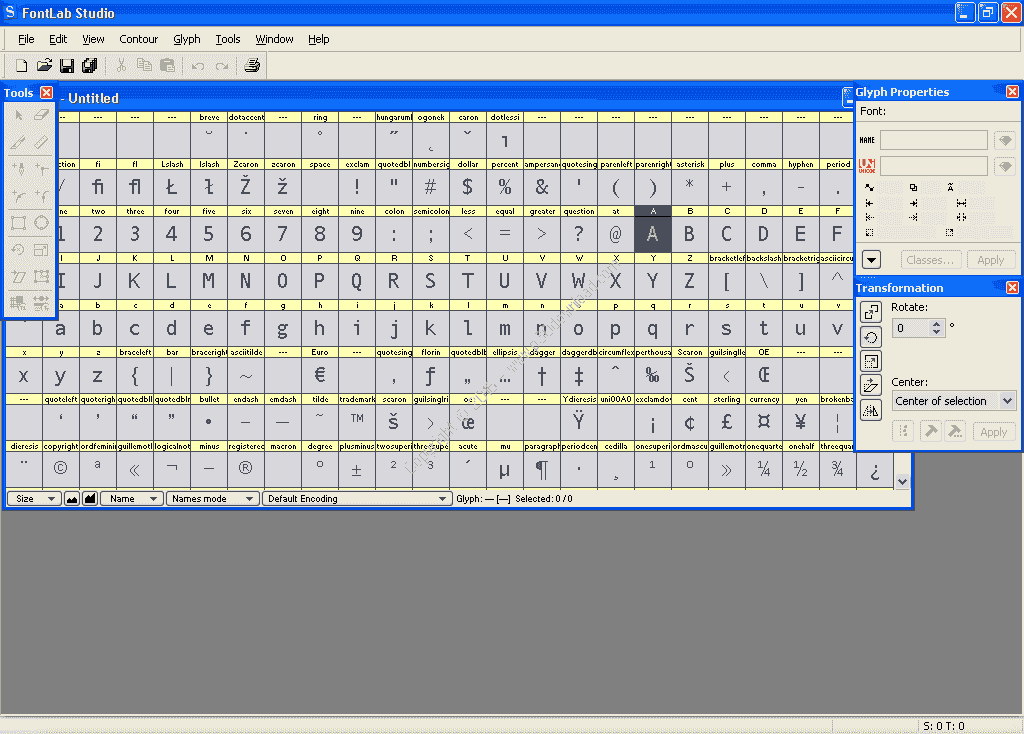Select the Knife tool
1024x734 pixels.
[x=18, y=142]
